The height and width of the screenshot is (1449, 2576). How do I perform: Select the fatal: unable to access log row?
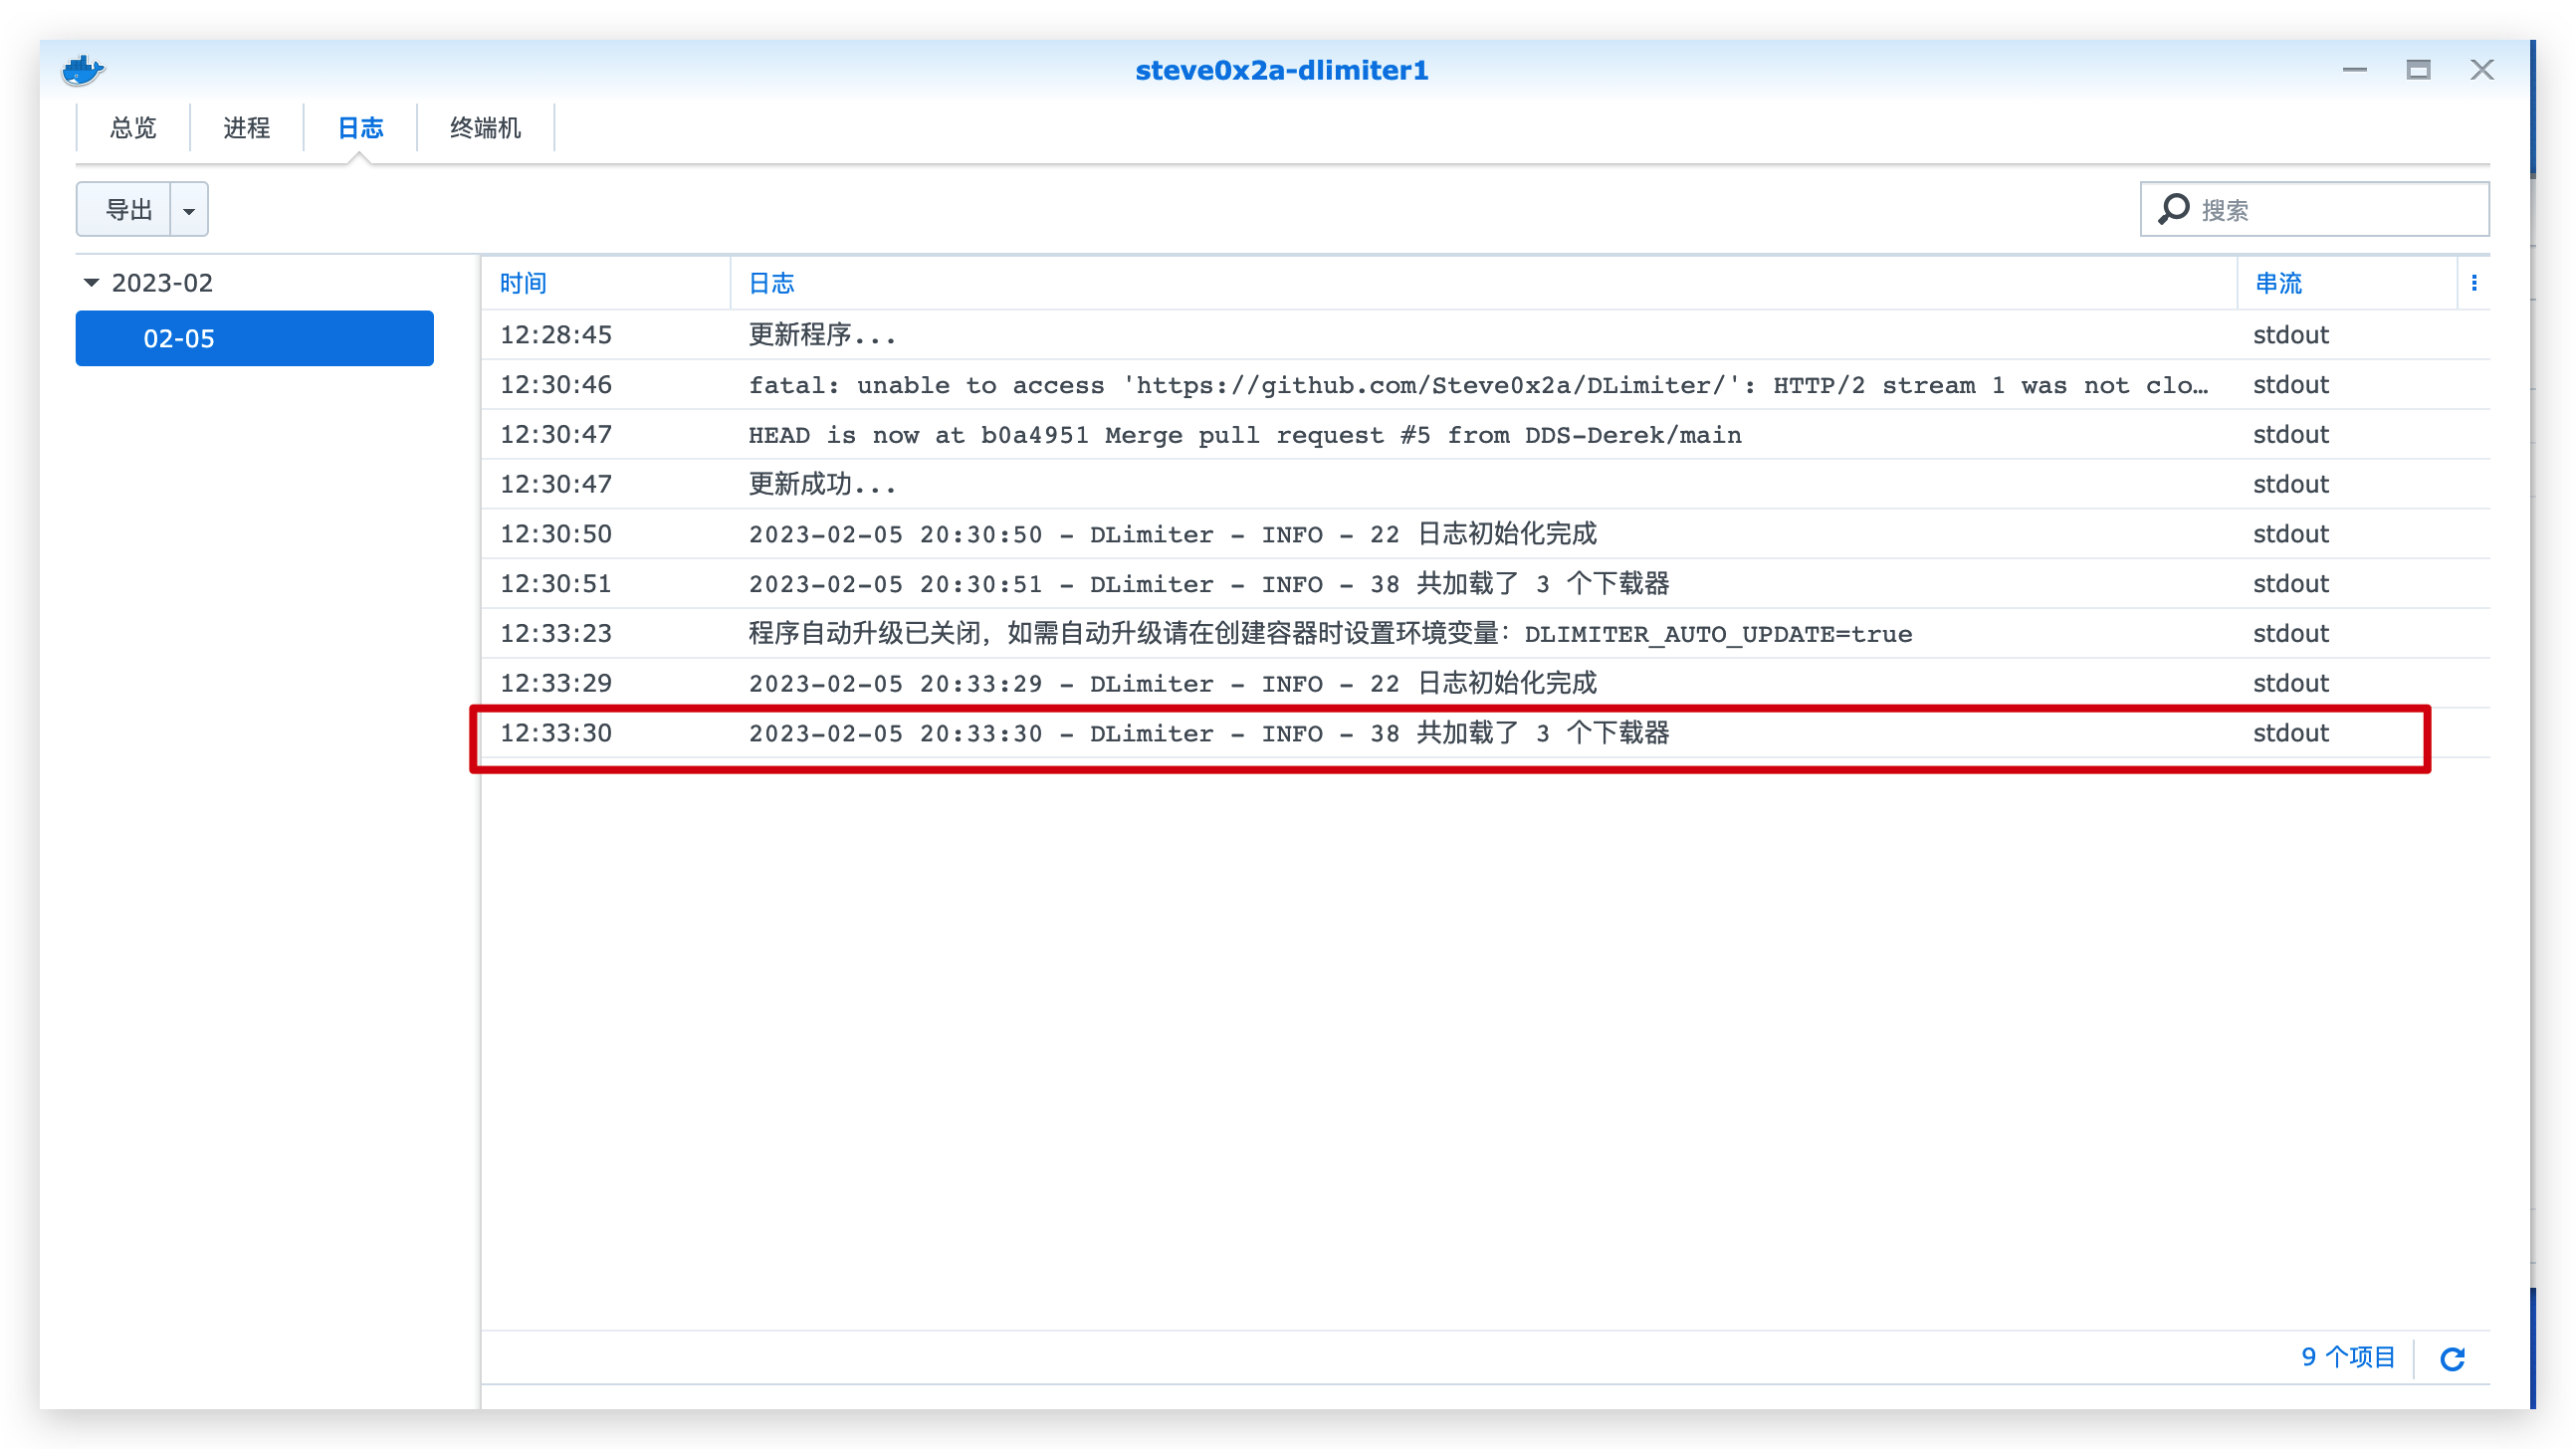[x=1485, y=385]
